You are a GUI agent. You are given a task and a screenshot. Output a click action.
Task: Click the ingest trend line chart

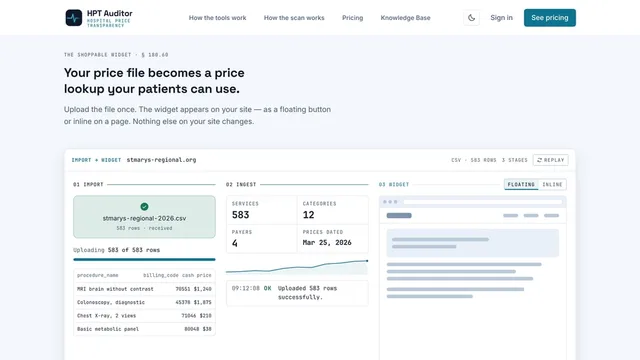297,267
